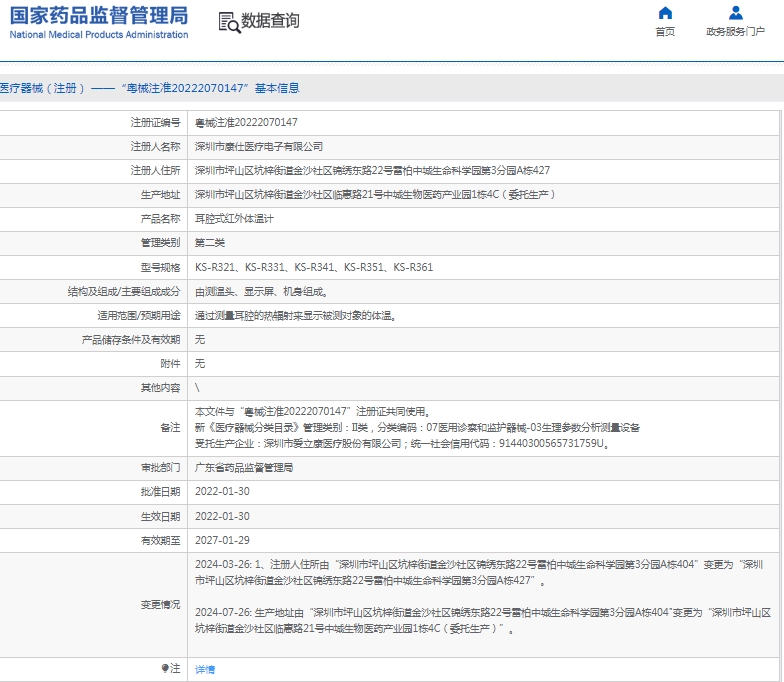Select 无 in 产品储存条件及有效期 row
Image resolution: width=784 pixels, height=682 pixels.
click(200, 340)
